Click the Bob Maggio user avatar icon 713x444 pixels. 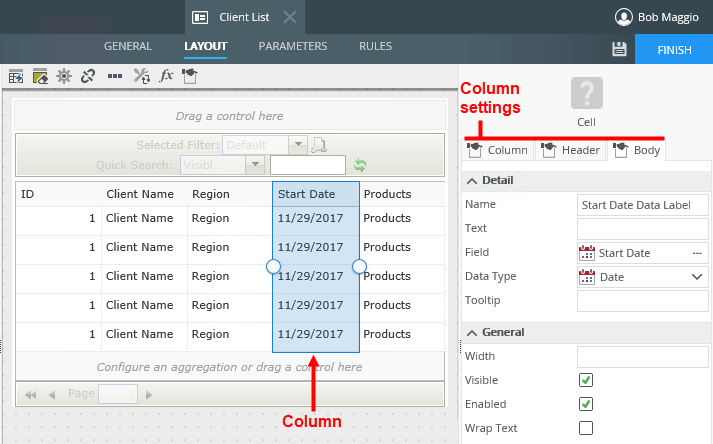[624, 17]
